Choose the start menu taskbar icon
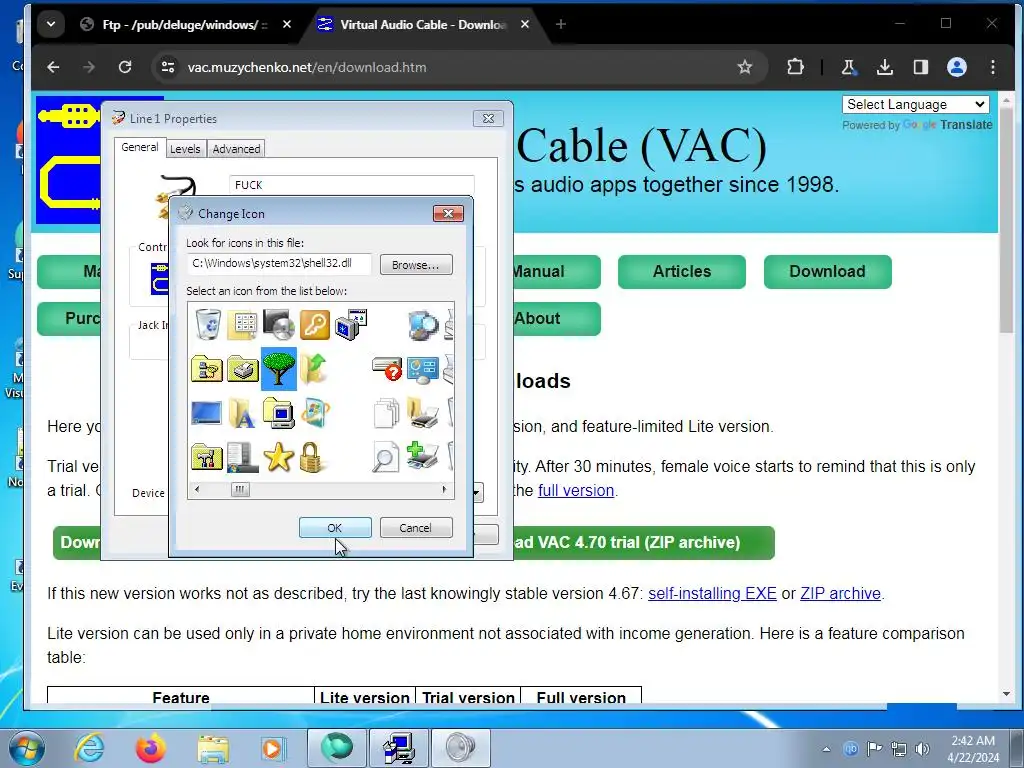 point(242,457)
